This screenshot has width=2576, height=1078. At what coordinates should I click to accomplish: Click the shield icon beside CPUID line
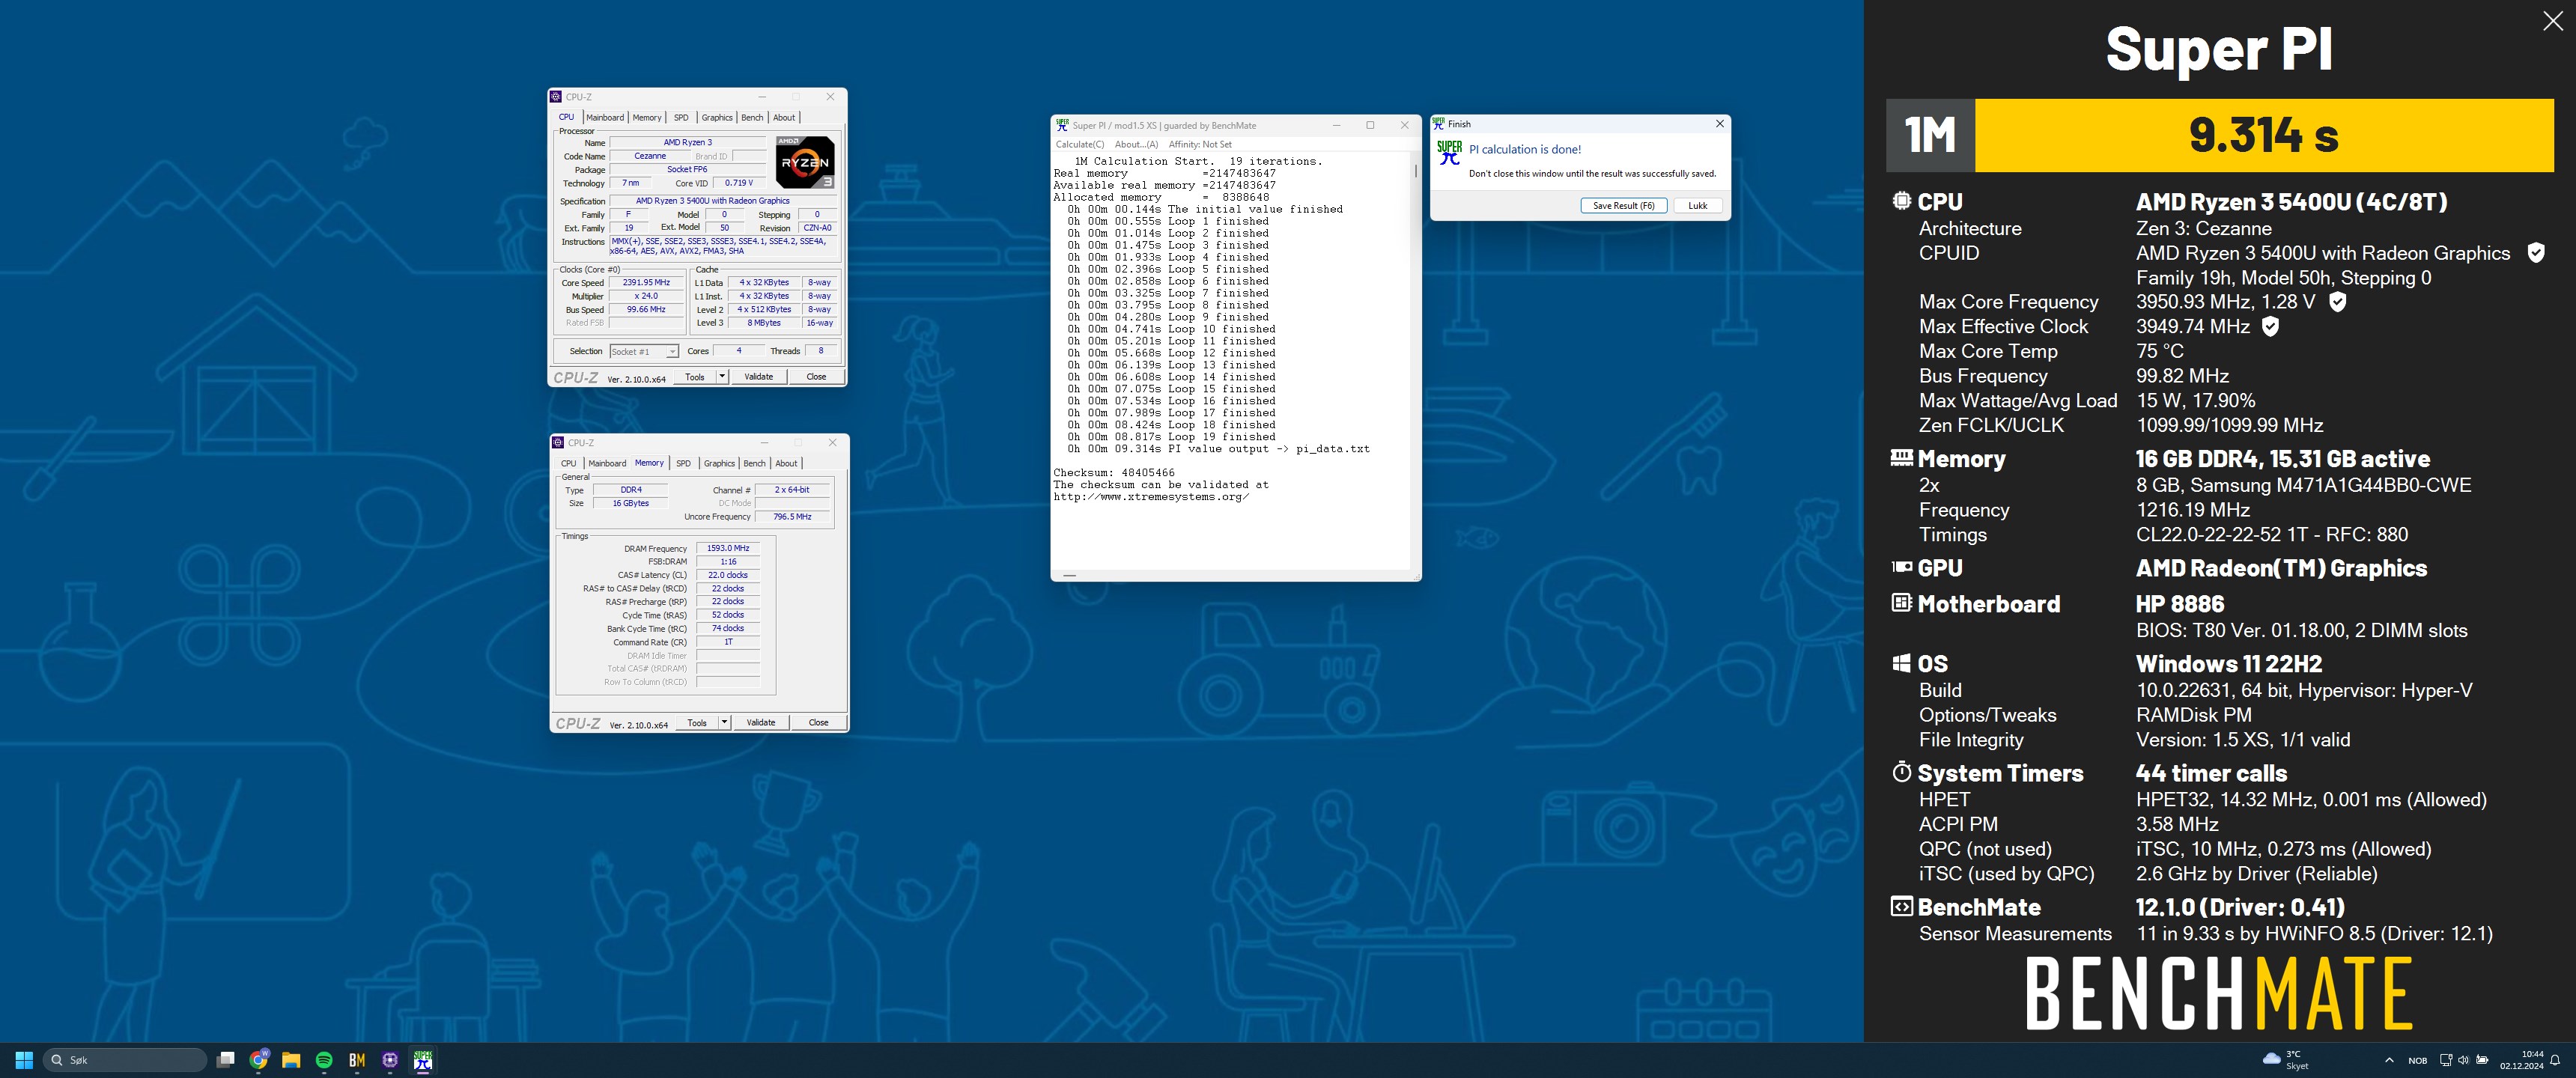pos(2536,253)
